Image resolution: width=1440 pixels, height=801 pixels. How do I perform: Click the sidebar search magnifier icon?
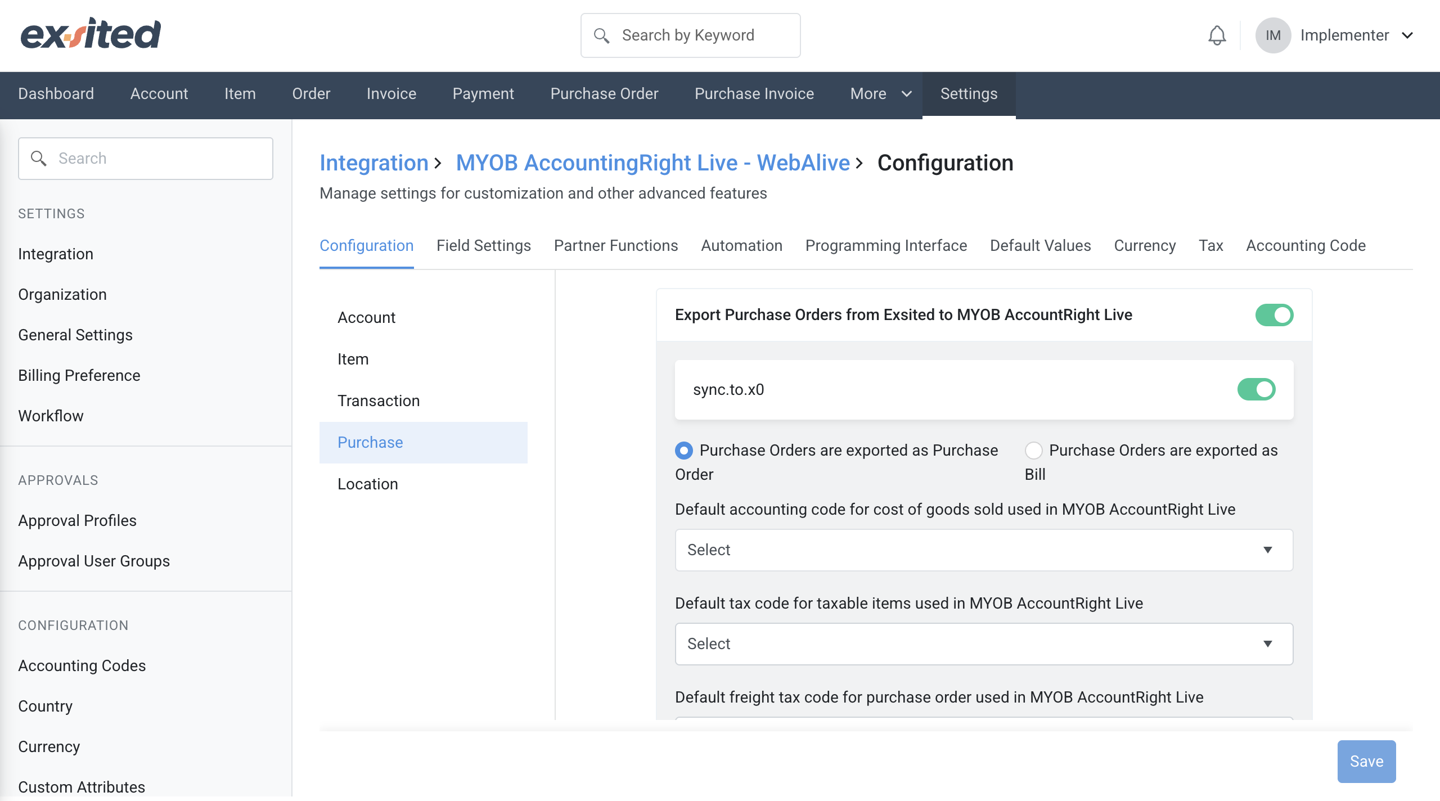pyautogui.click(x=39, y=158)
